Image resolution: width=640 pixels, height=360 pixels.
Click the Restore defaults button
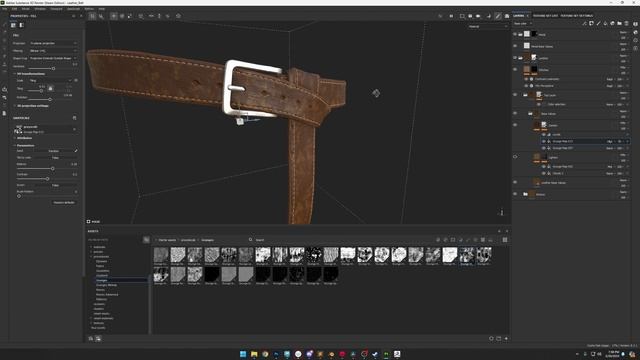point(64,202)
